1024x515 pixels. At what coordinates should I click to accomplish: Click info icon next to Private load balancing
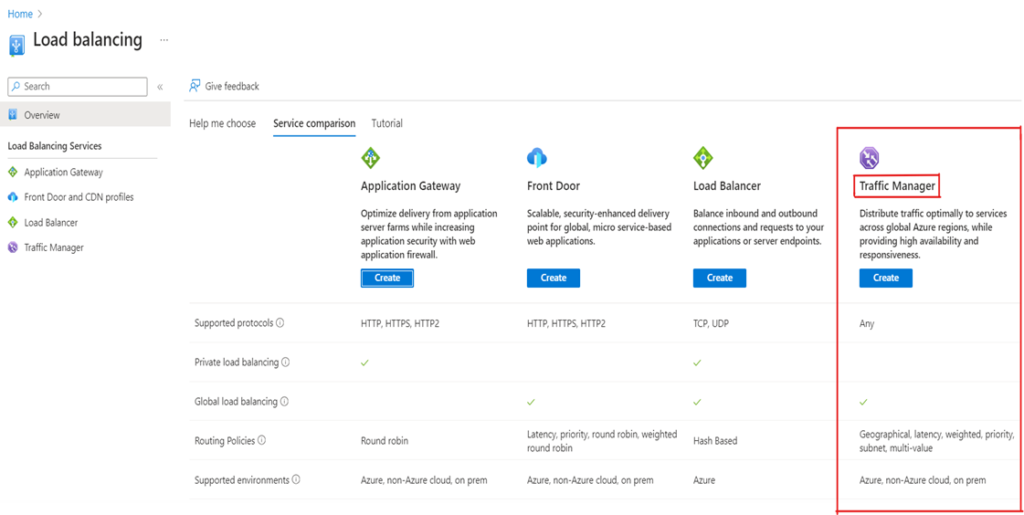point(285,362)
